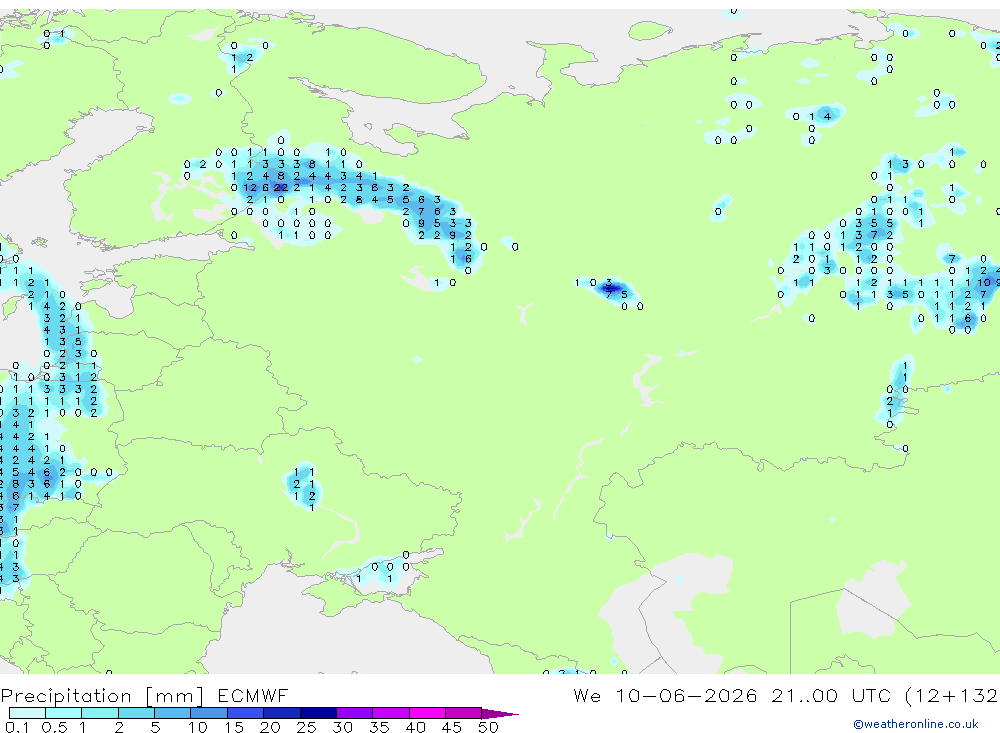
Task: Click the "Precipitation" title word
Action: [x=66, y=695]
